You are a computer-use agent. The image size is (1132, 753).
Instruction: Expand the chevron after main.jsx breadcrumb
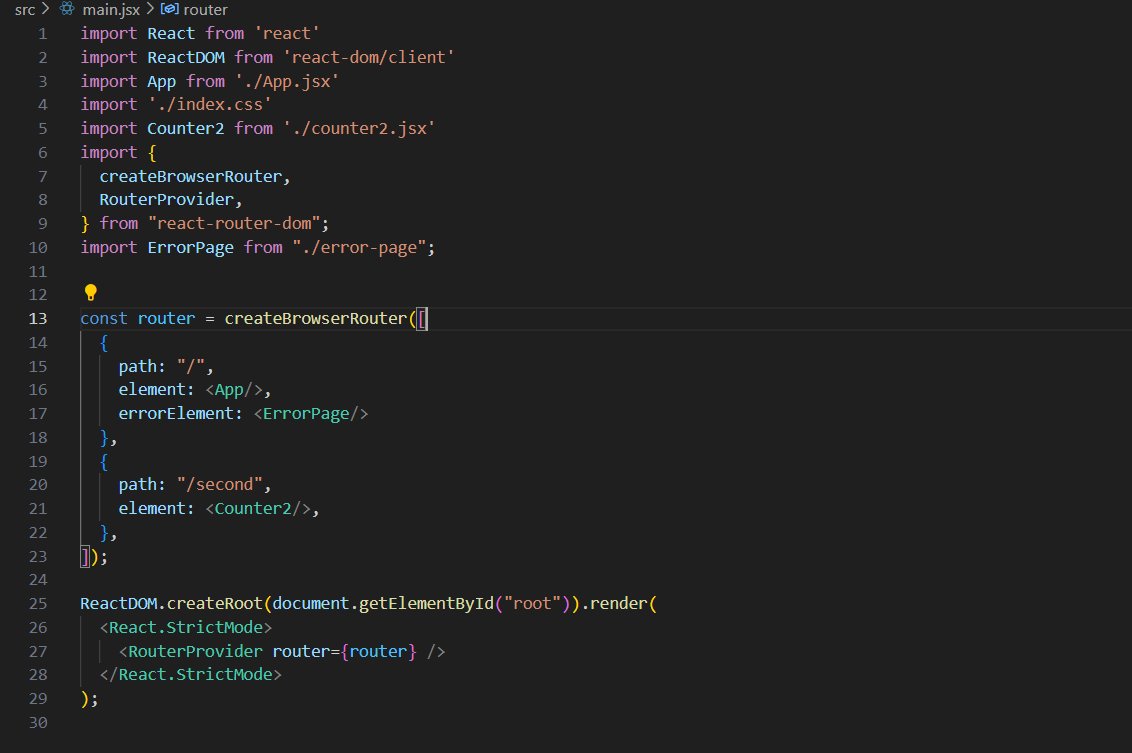click(x=150, y=9)
